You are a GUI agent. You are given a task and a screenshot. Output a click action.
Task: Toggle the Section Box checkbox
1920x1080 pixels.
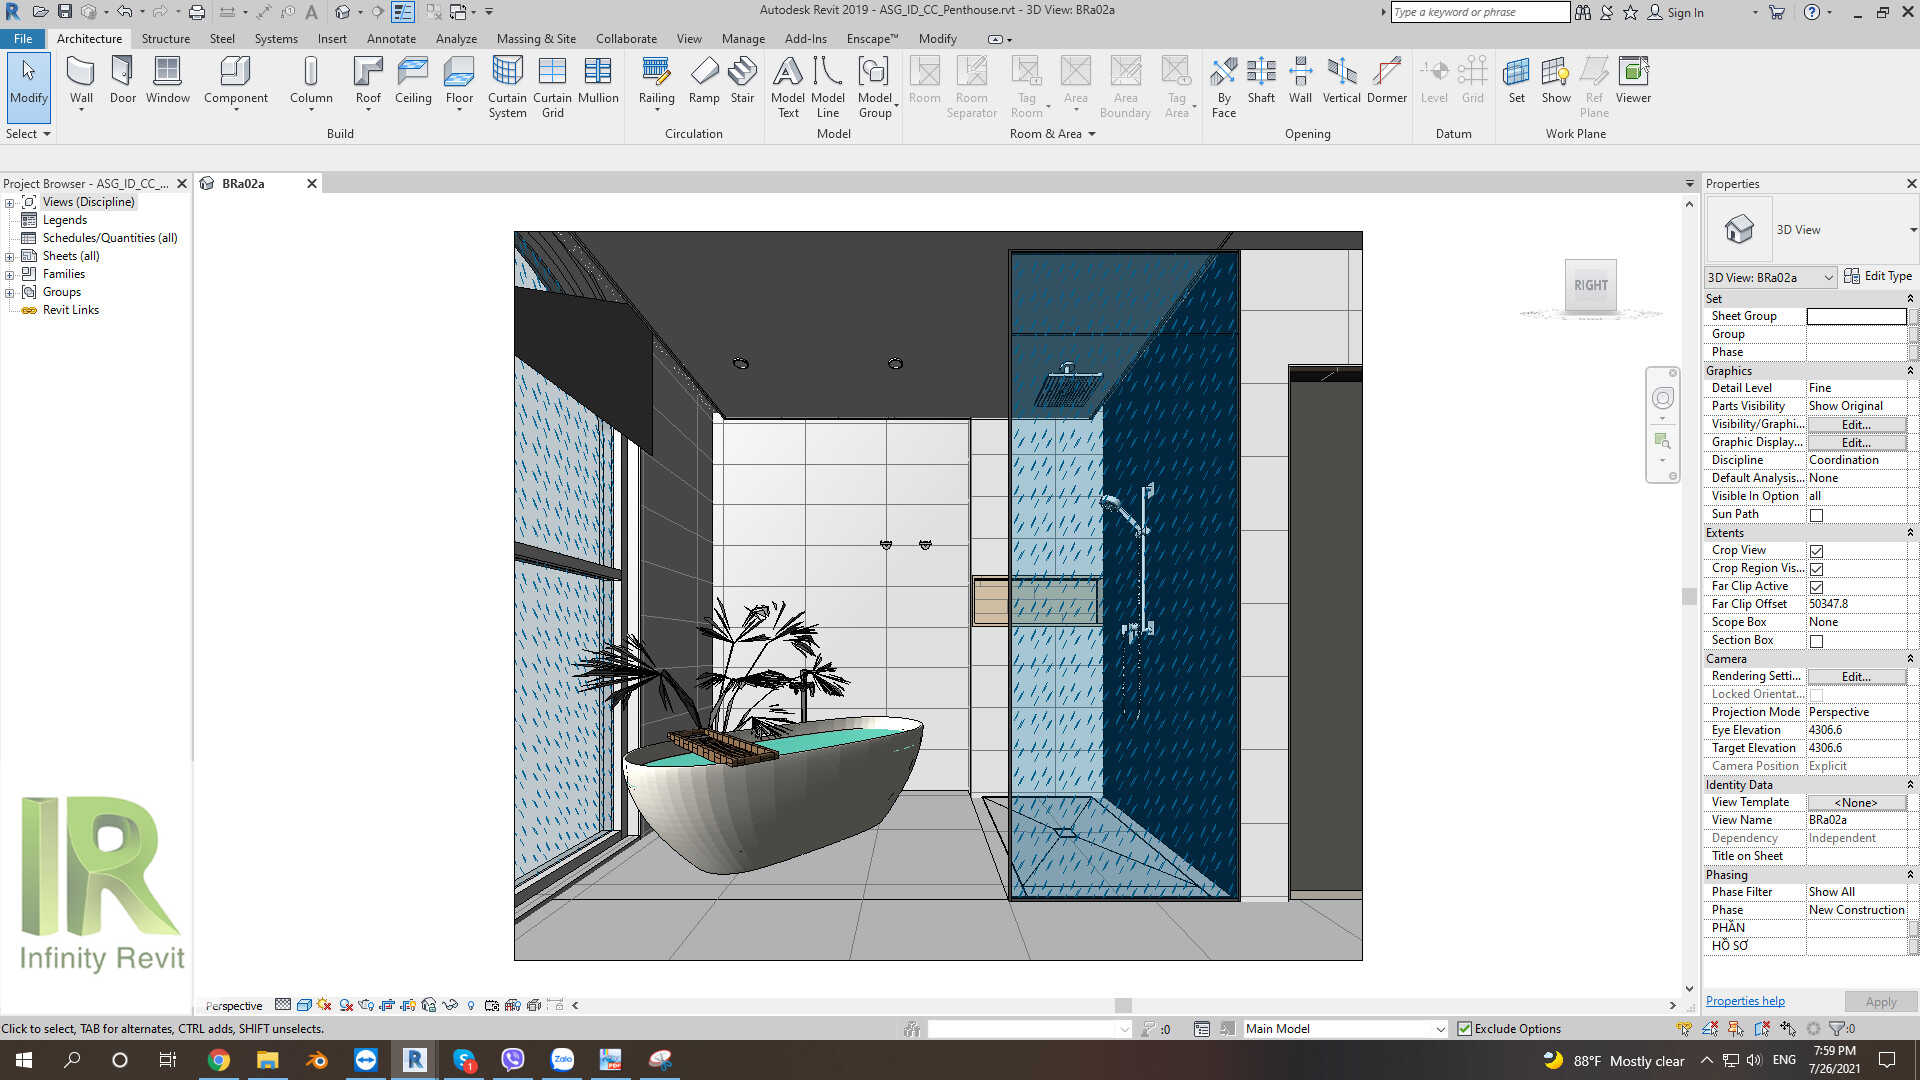coord(1814,641)
